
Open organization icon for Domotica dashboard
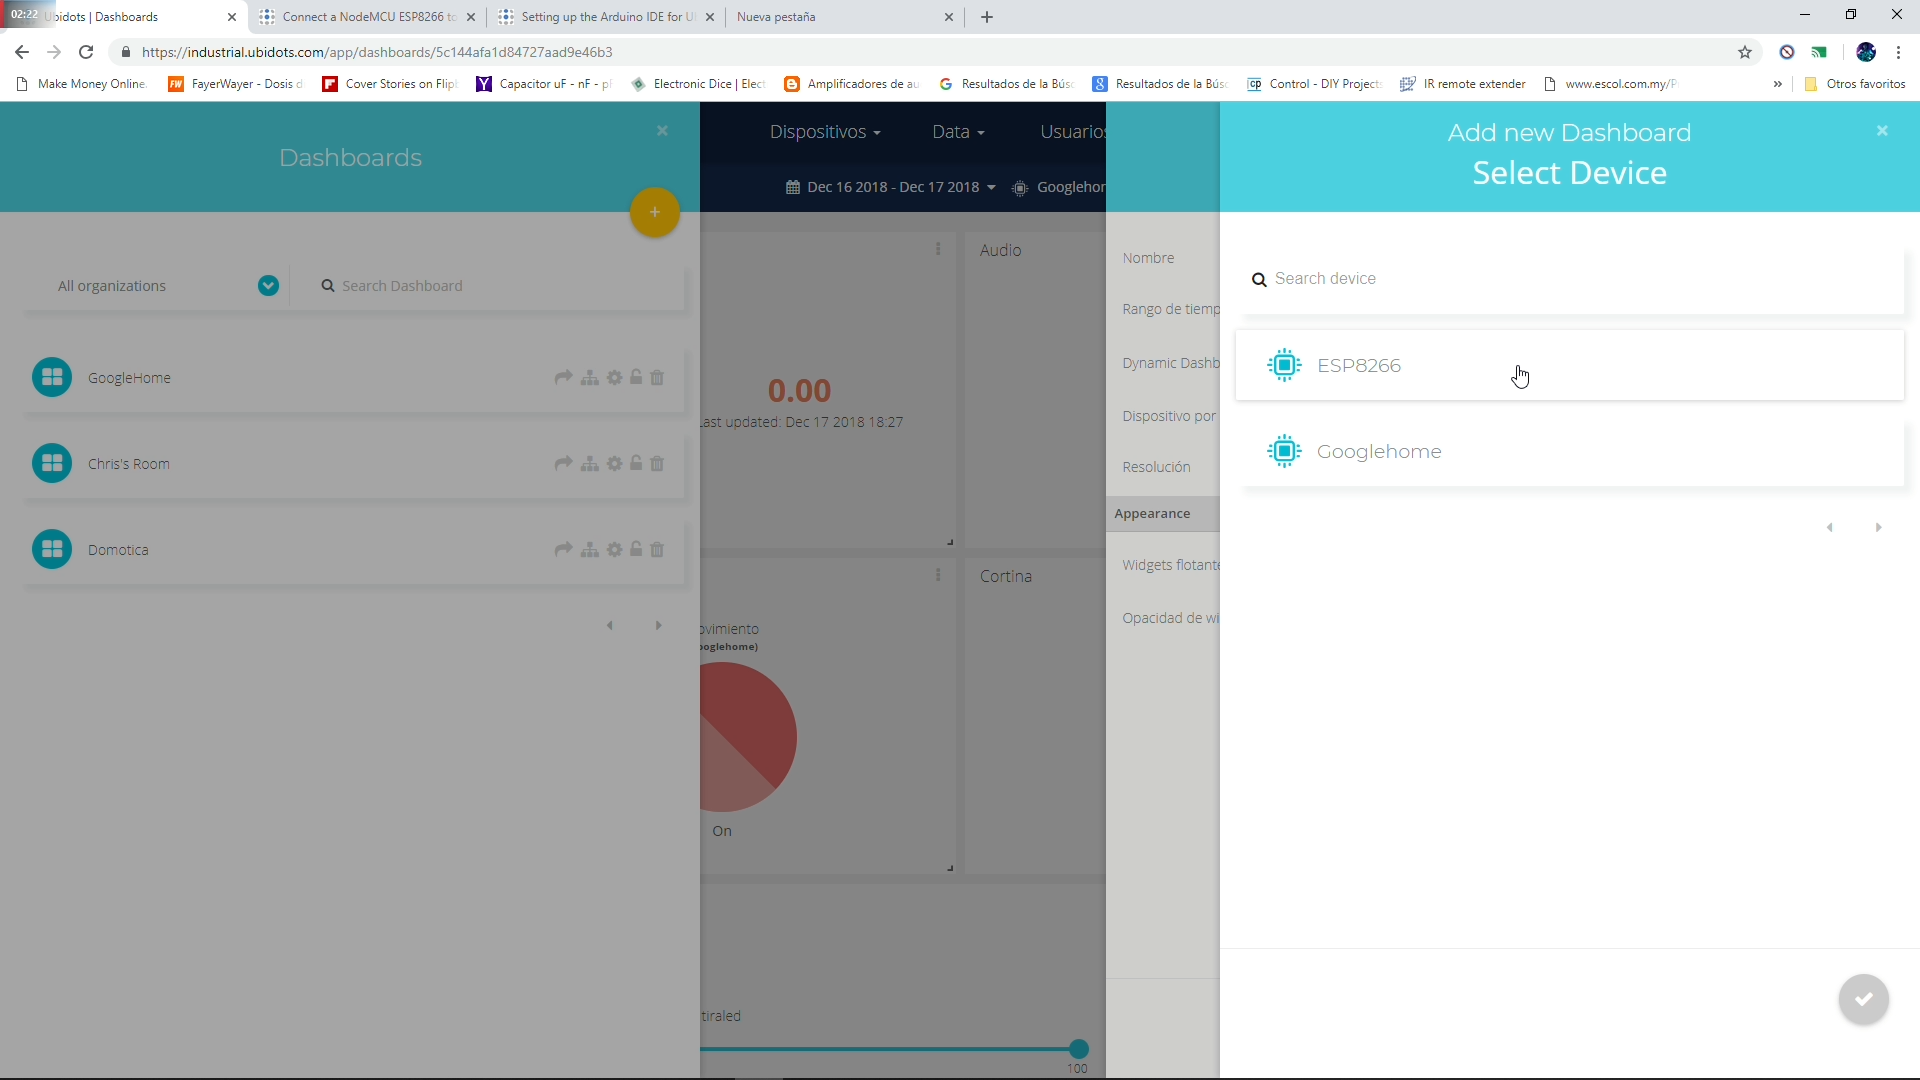pyautogui.click(x=591, y=550)
